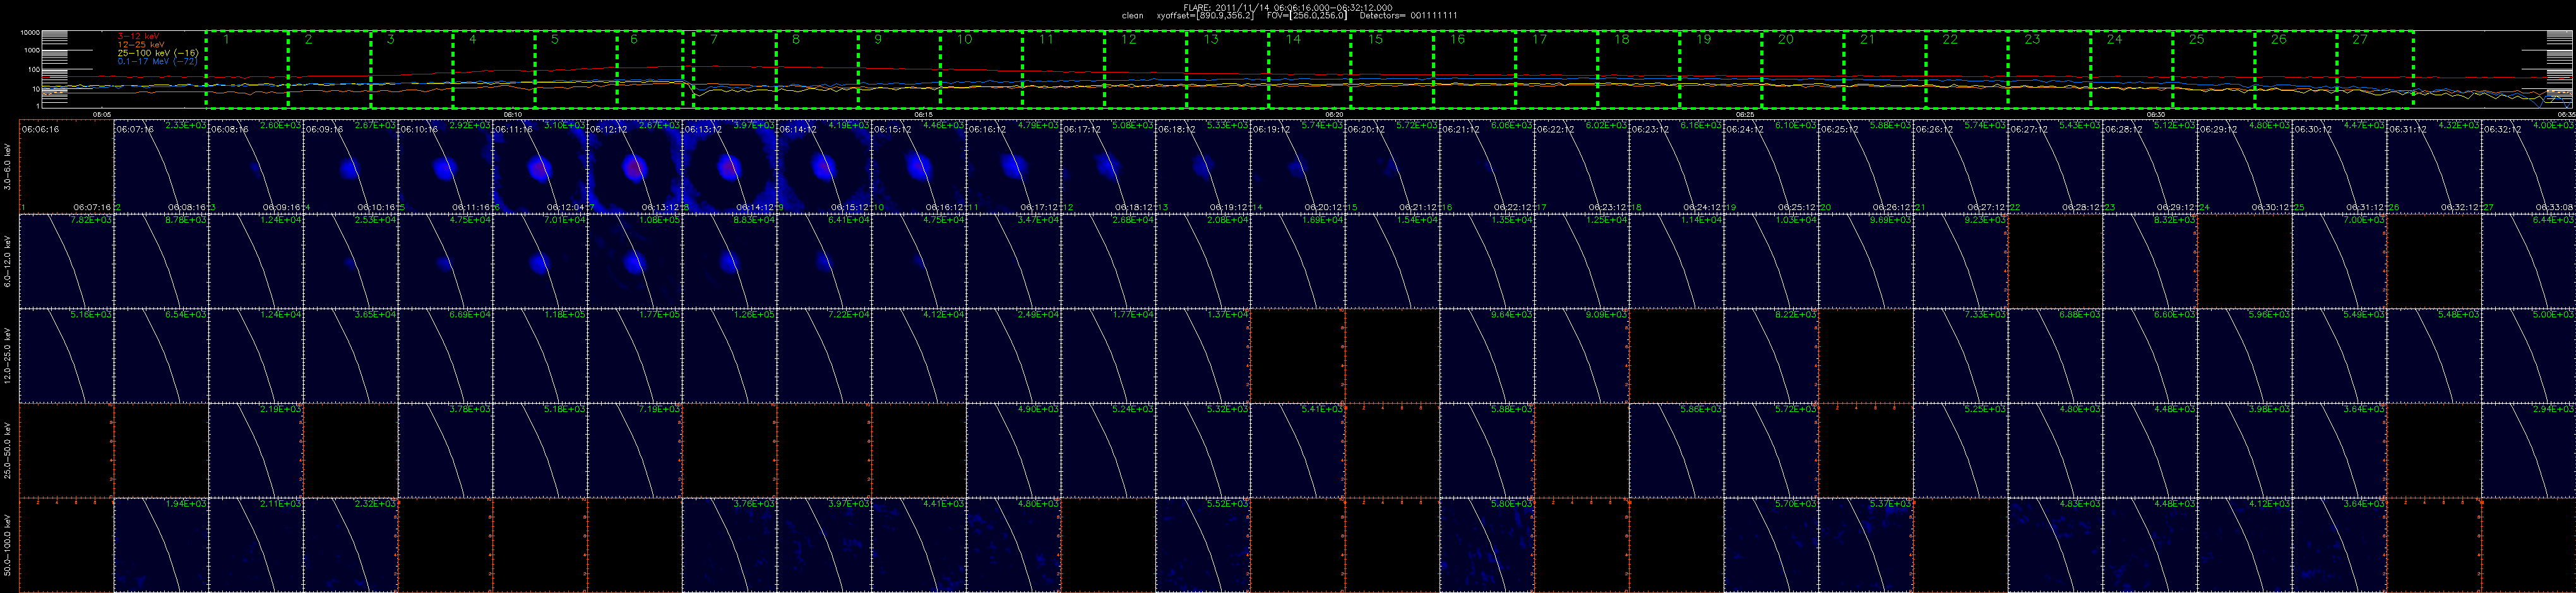Select the 3–6 keV image starting 06:32:12
2576x593 pixels.
2529,167
